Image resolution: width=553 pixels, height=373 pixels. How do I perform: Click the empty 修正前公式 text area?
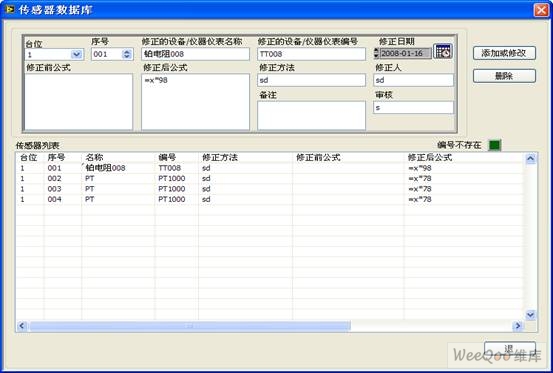(x=79, y=102)
